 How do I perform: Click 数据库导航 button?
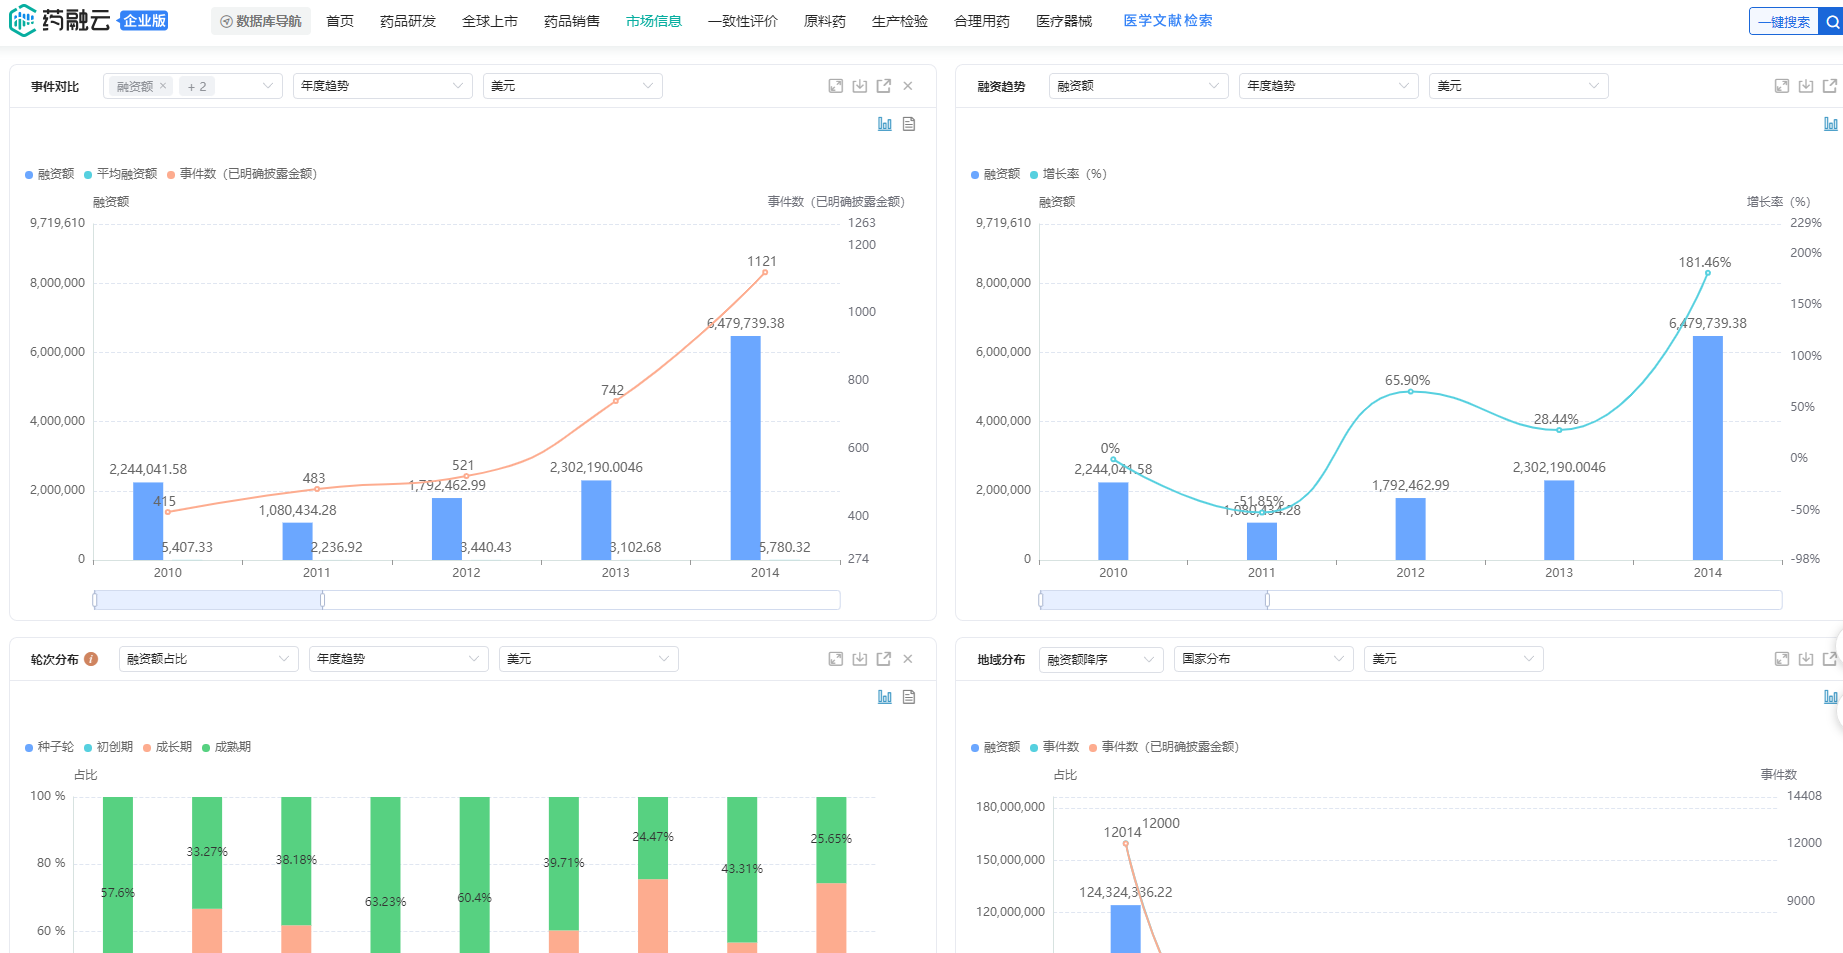261,21
